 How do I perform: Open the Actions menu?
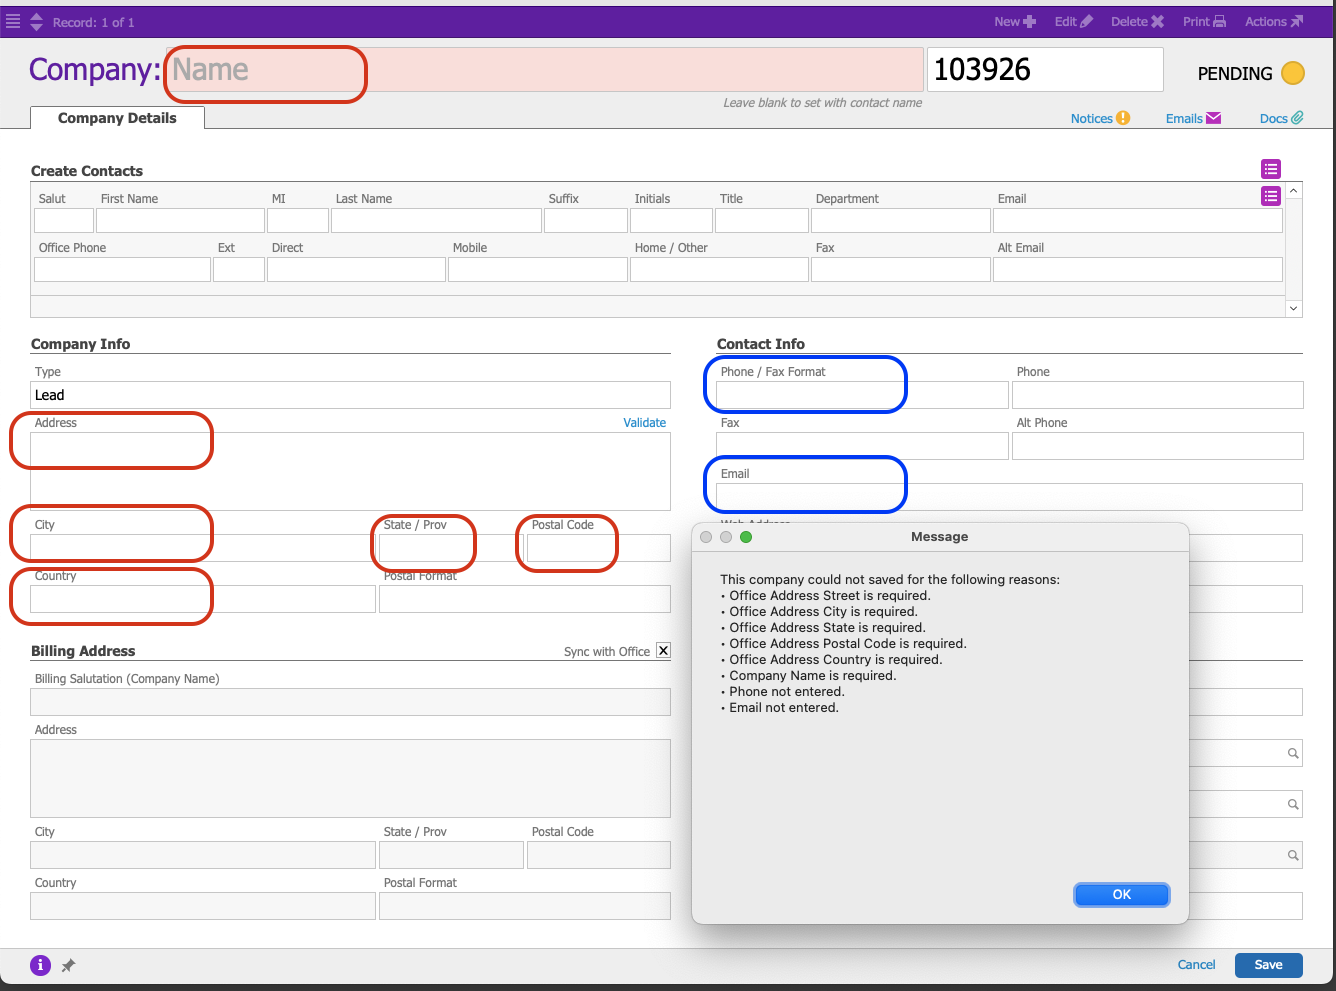coord(1274,21)
